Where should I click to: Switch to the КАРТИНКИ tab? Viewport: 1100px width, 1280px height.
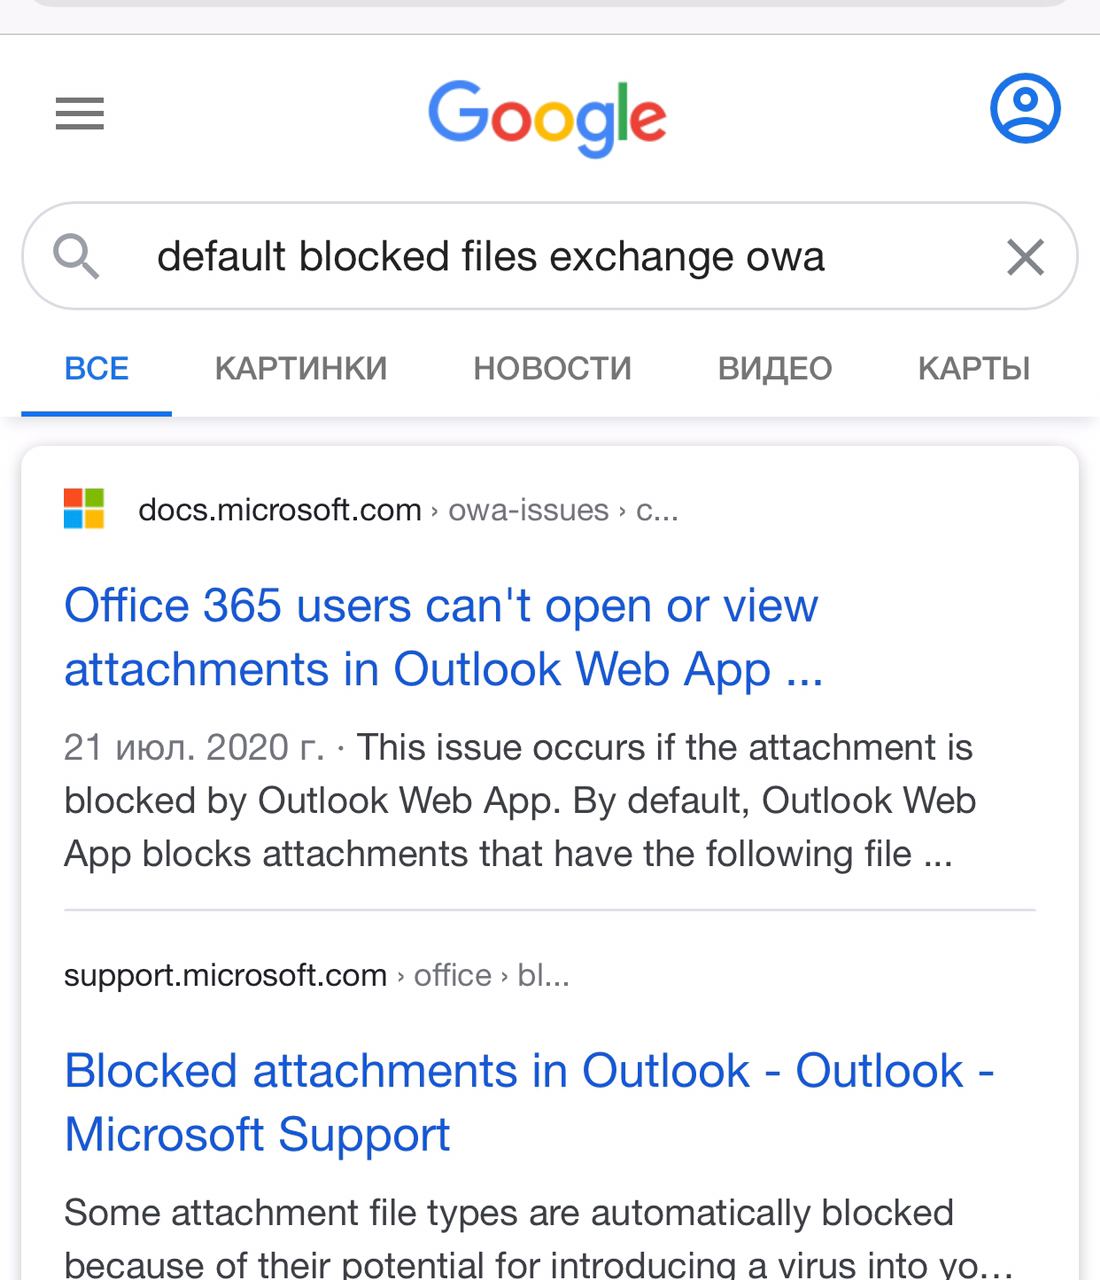click(x=301, y=369)
